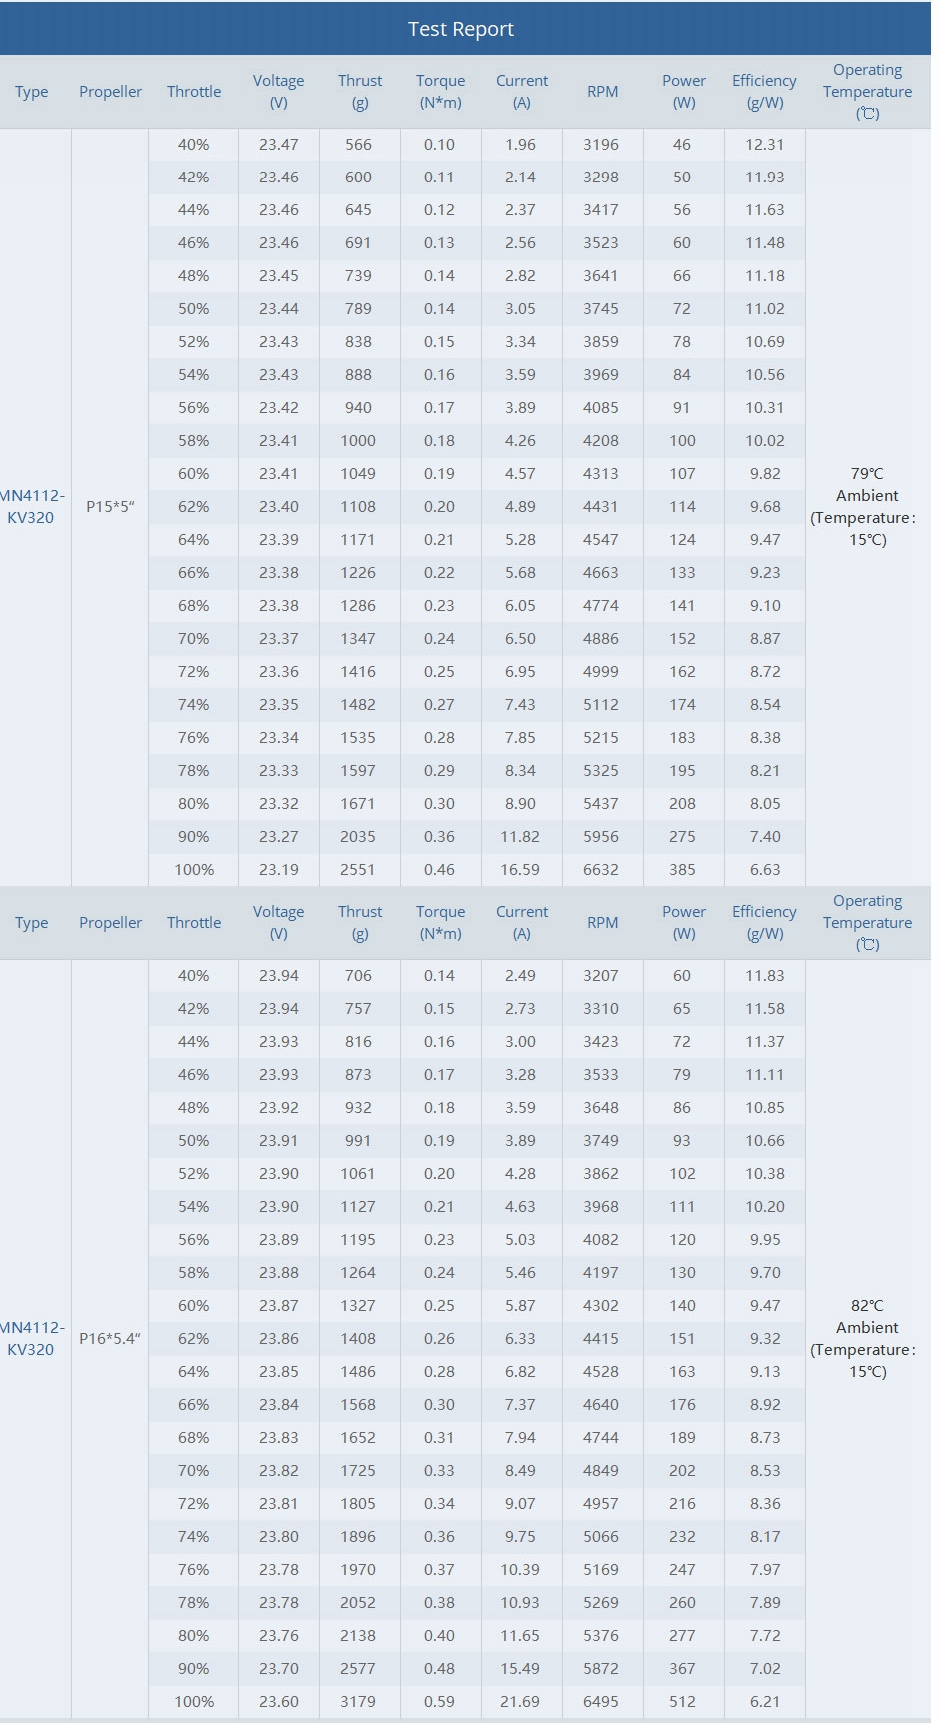940x1723 pixels.
Task: Select the power value 512
Action: tap(683, 1701)
